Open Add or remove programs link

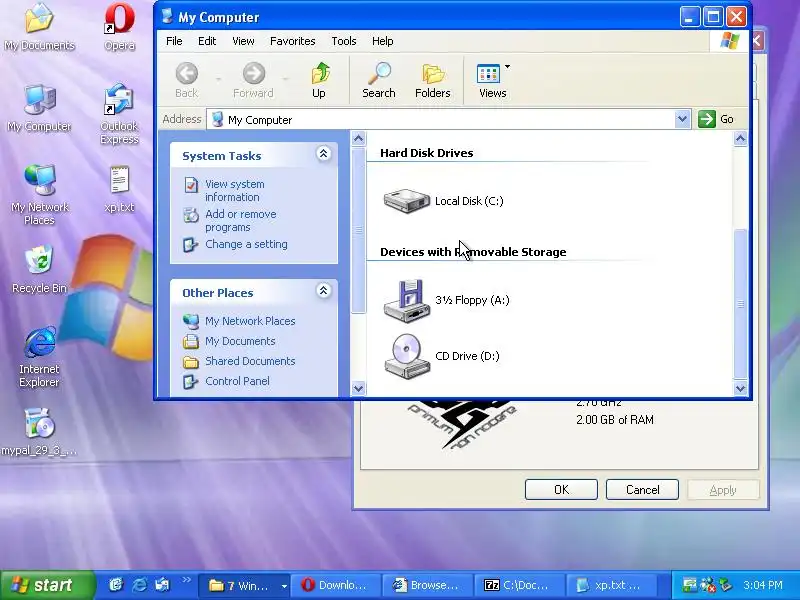click(241, 220)
